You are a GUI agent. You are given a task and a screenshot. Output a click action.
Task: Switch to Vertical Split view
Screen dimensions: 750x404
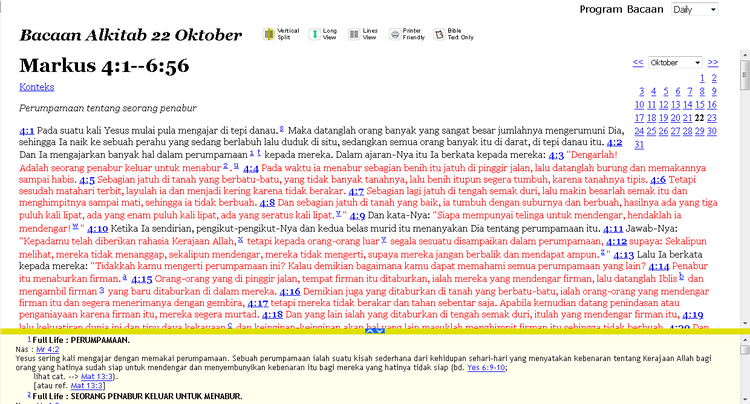(x=281, y=34)
